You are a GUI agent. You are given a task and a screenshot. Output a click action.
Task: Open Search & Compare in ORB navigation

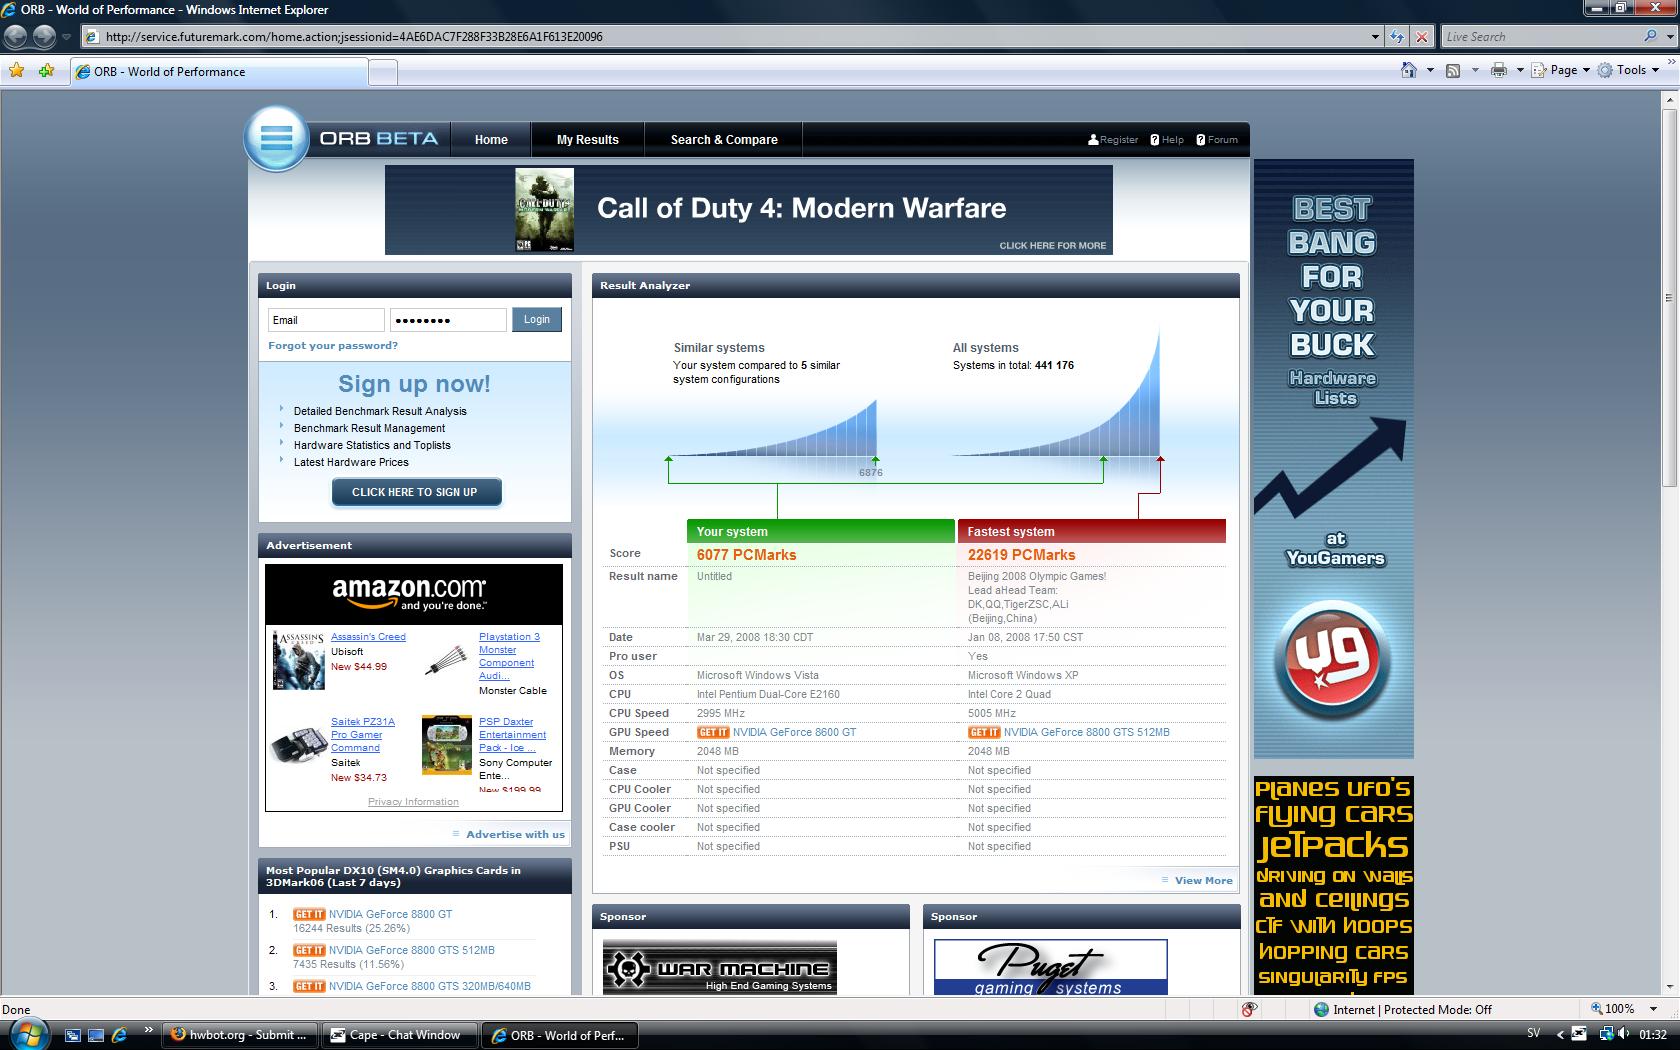click(x=724, y=140)
